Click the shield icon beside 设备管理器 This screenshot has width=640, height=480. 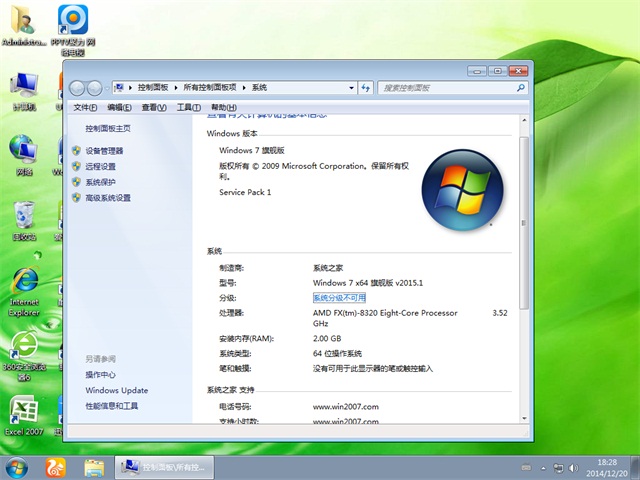pos(76,151)
